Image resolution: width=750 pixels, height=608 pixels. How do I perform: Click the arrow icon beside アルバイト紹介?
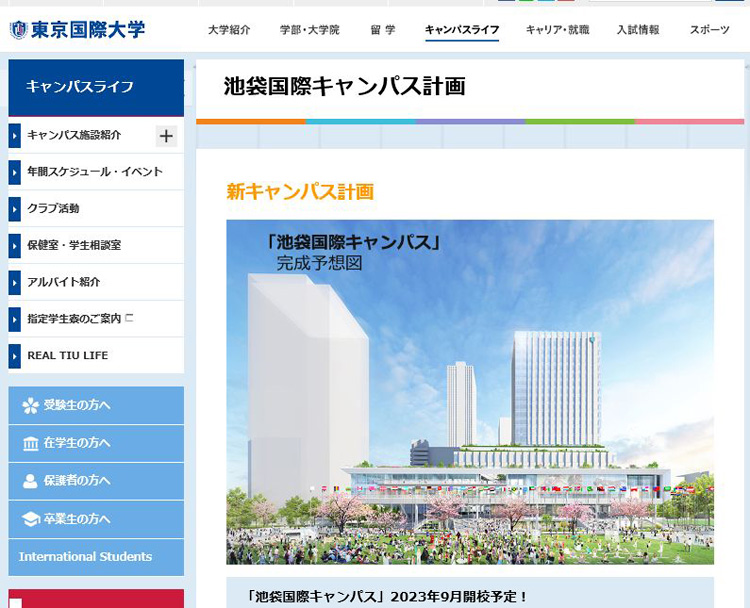click(15, 282)
